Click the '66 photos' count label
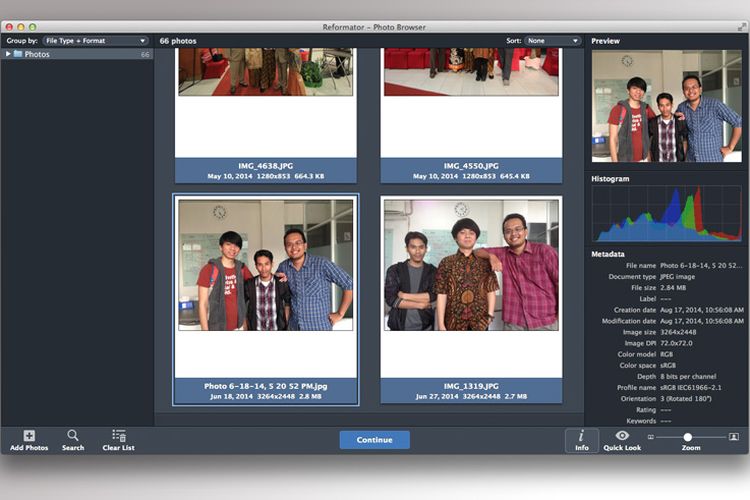Screen dimensions: 750x500 click(x=178, y=41)
